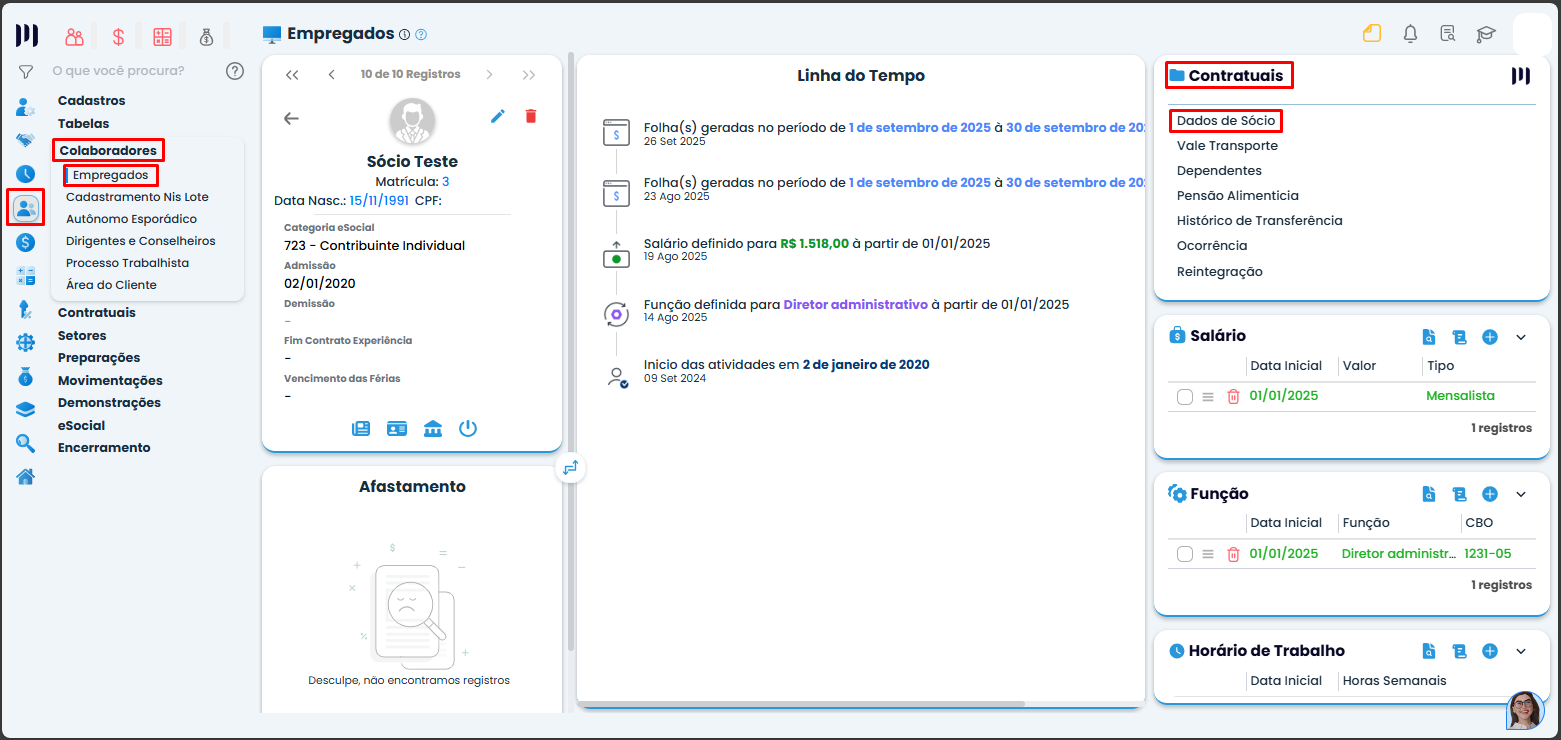Click the graduation cap icon in header
Viewport: 1561px width, 740px height.
(1486, 34)
